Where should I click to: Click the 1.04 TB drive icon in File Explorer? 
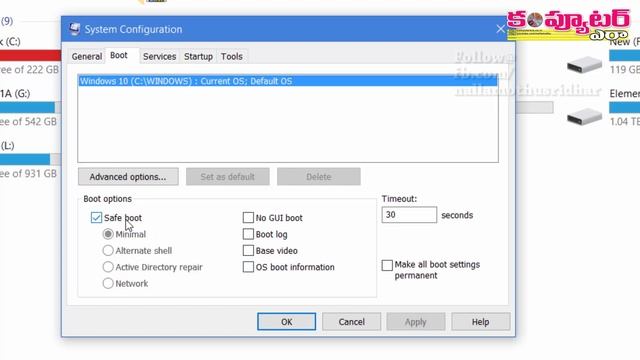tap(584, 117)
